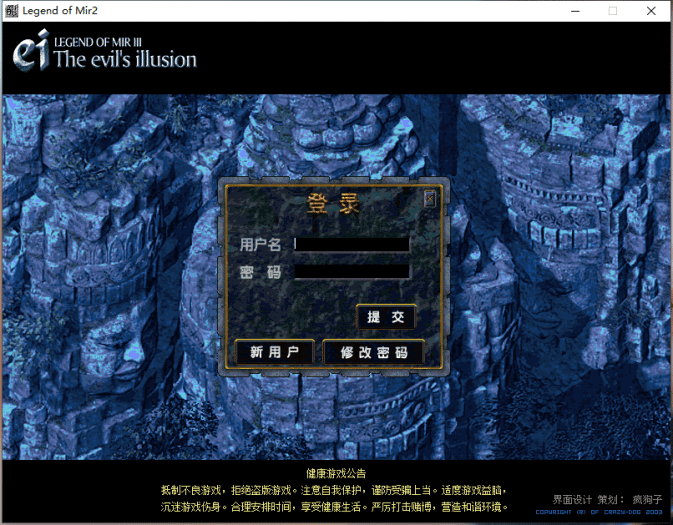The image size is (673, 525).
Task: Click the 密码 label text
Action: tap(260, 272)
